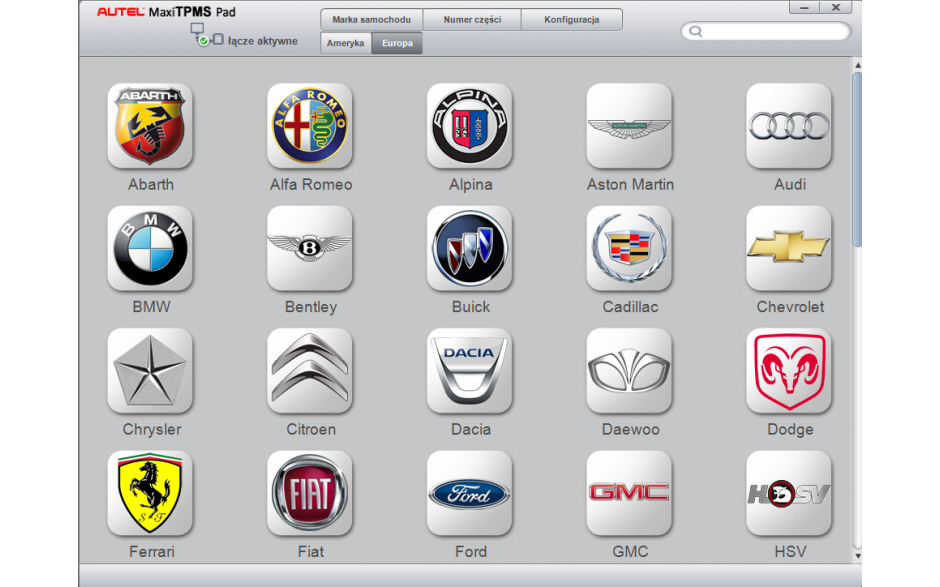Choose the Alpina logo tile
The height and width of the screenshot is (587, 940).
tap(469, 125)
